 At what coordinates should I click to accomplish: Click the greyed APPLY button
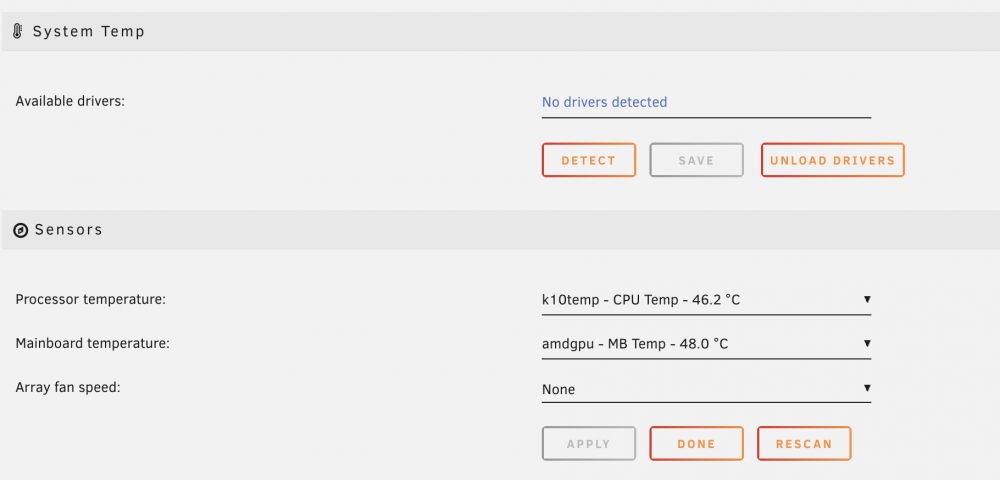pos(589,444)
